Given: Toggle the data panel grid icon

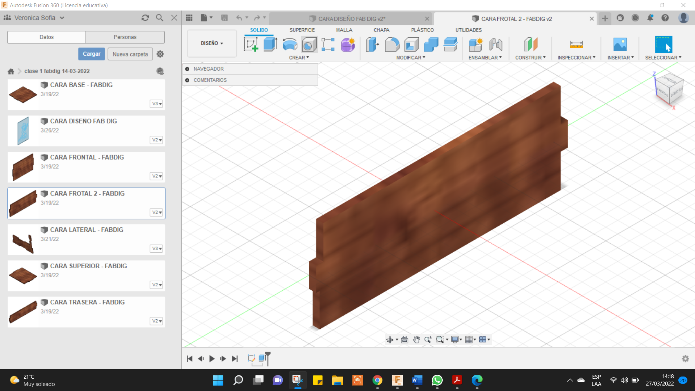Looking at the screenshot, I should point(189,18).
